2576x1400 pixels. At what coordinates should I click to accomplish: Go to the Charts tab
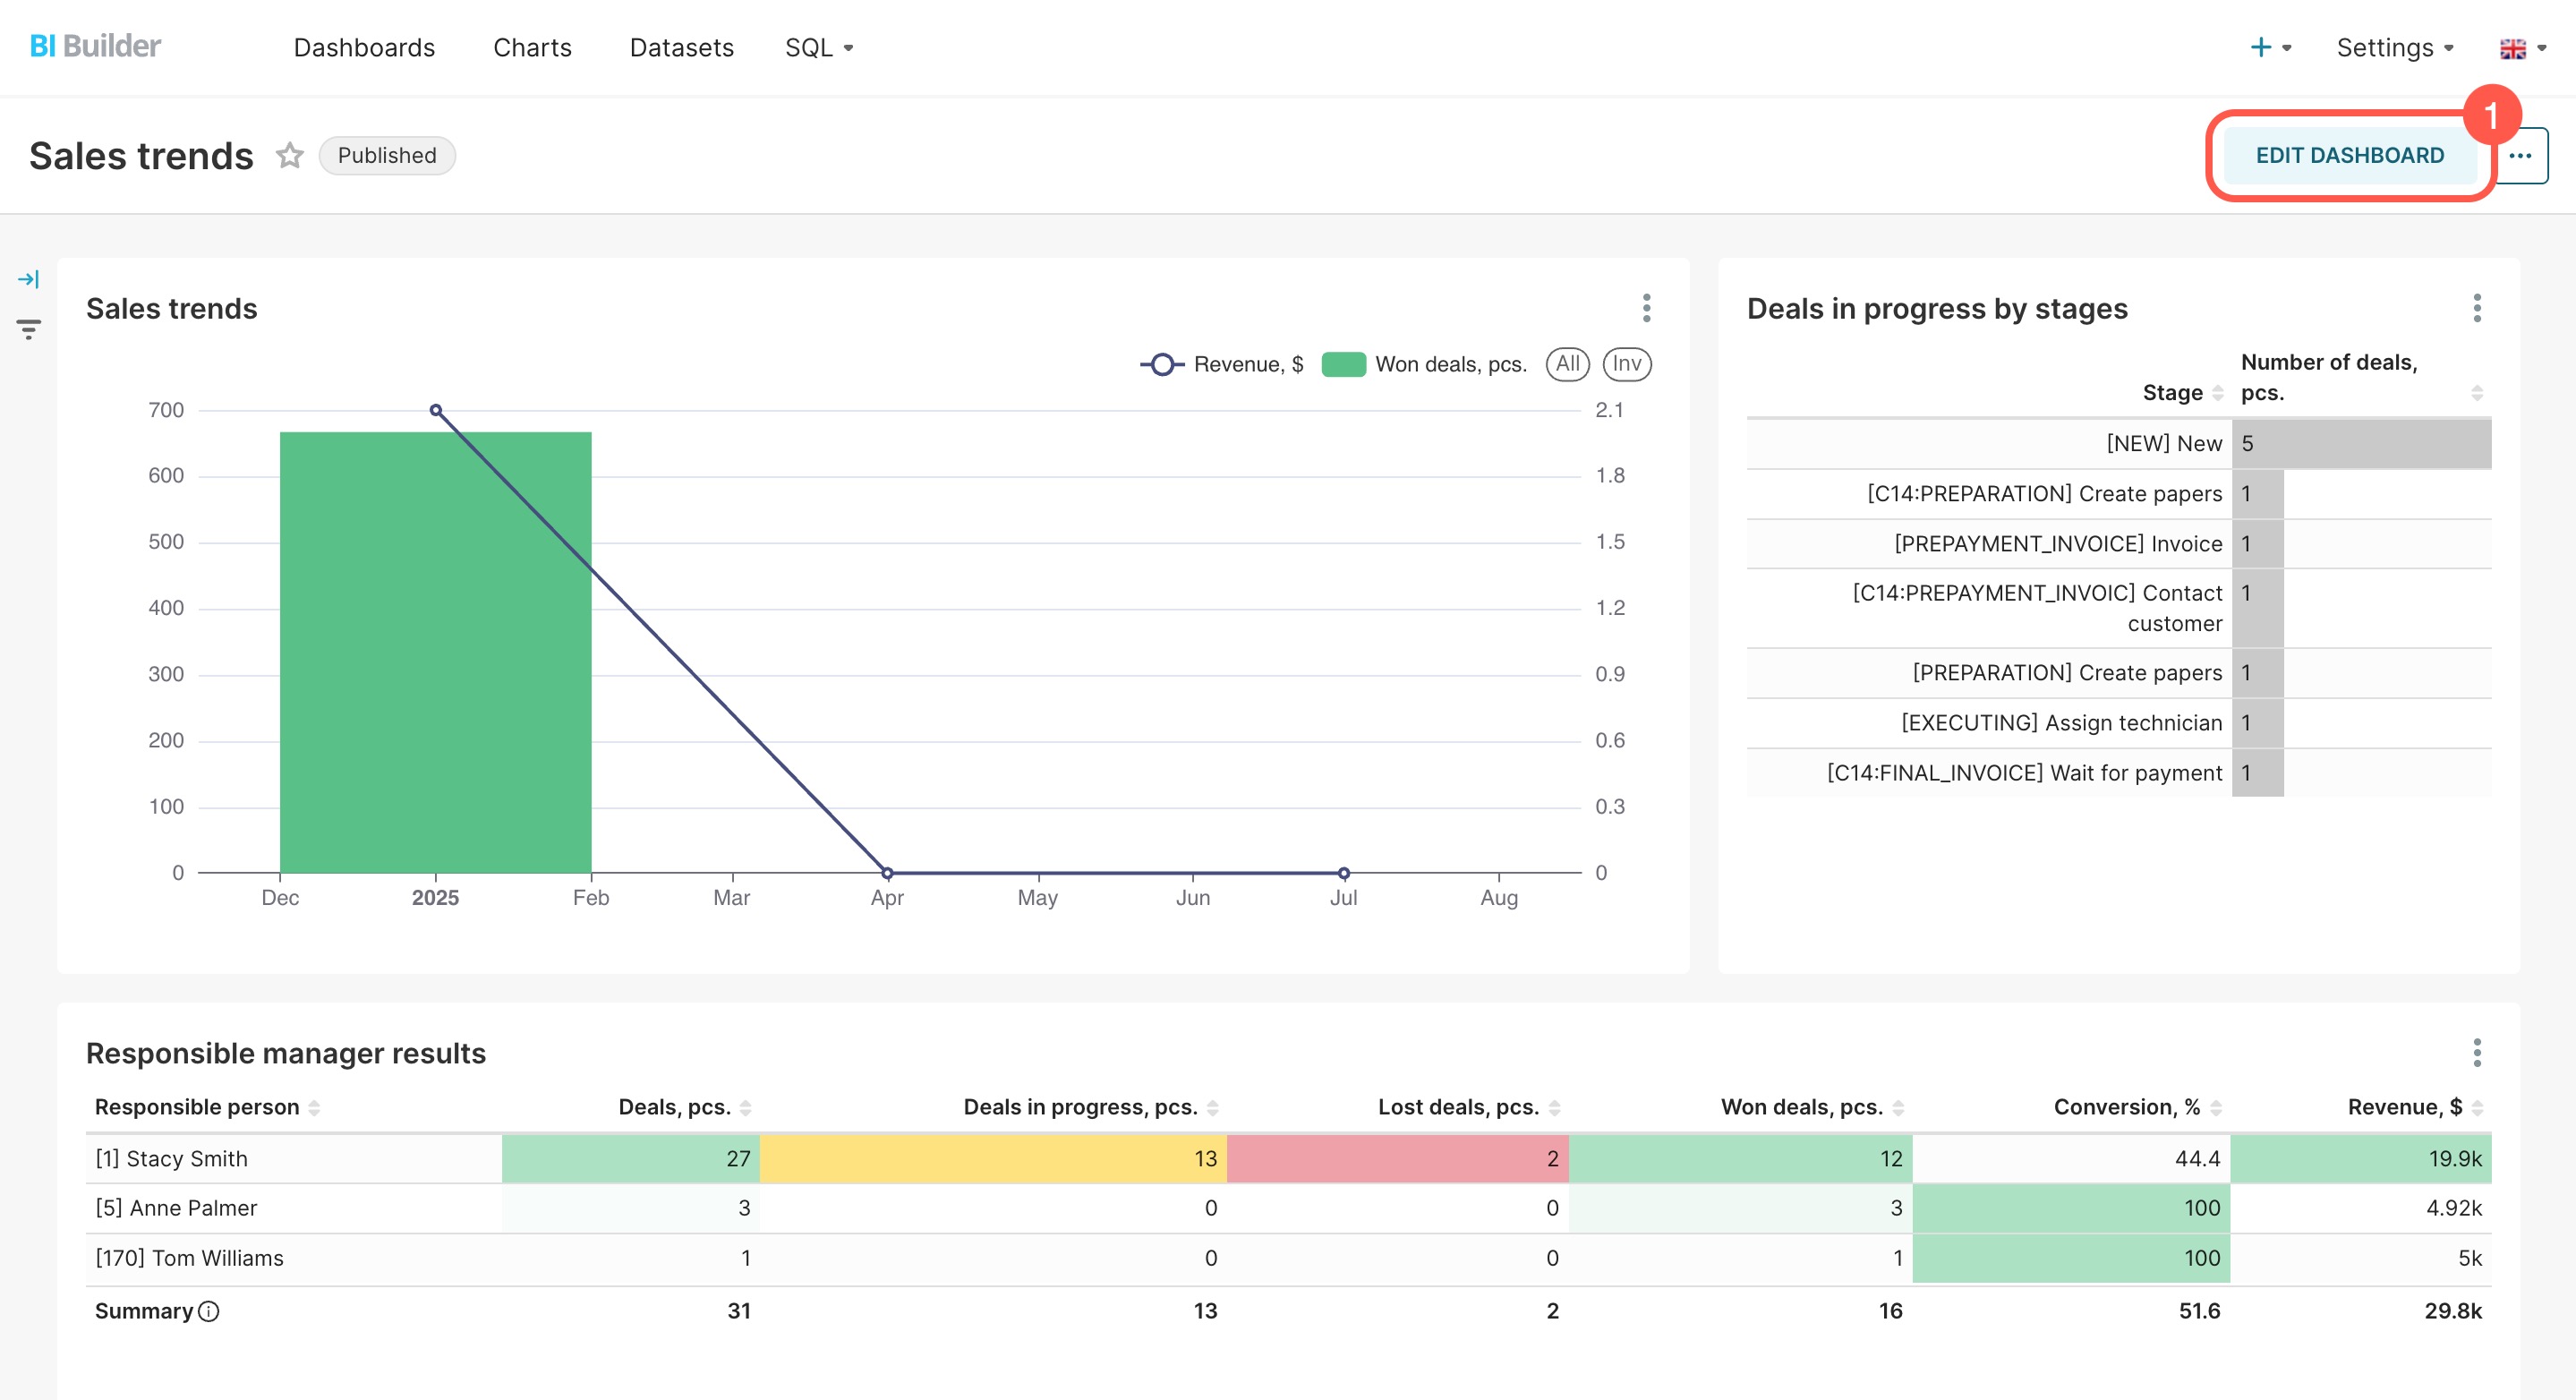click(532, 47)
